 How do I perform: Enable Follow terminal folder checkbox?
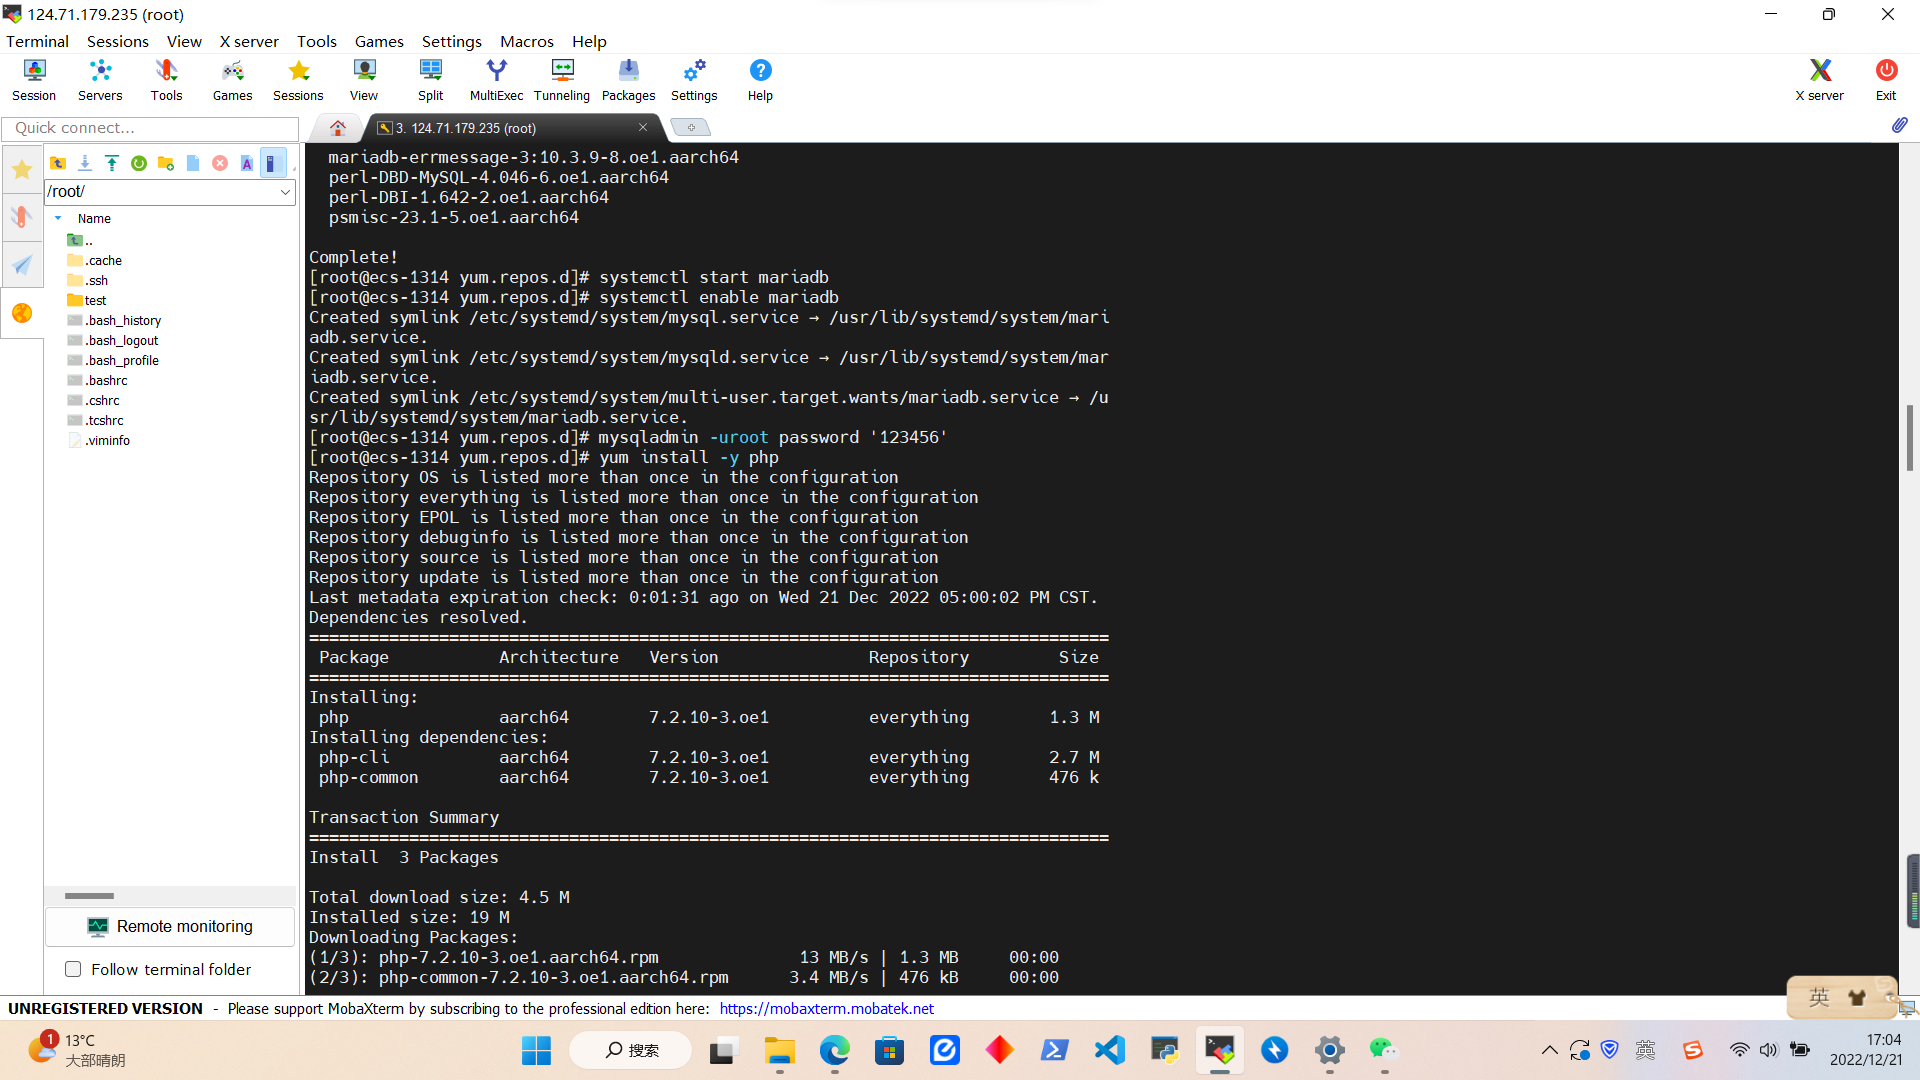point(73,969)
